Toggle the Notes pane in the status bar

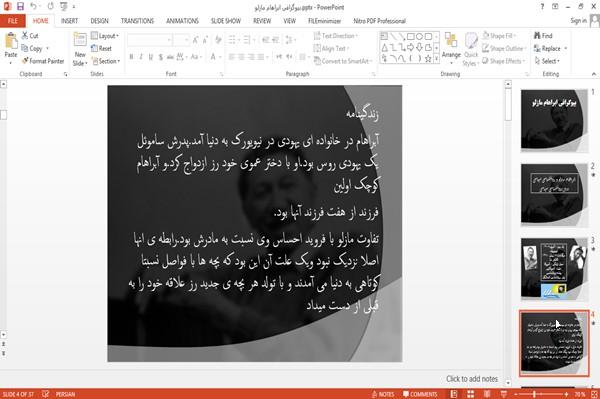(x=383, y=394)
